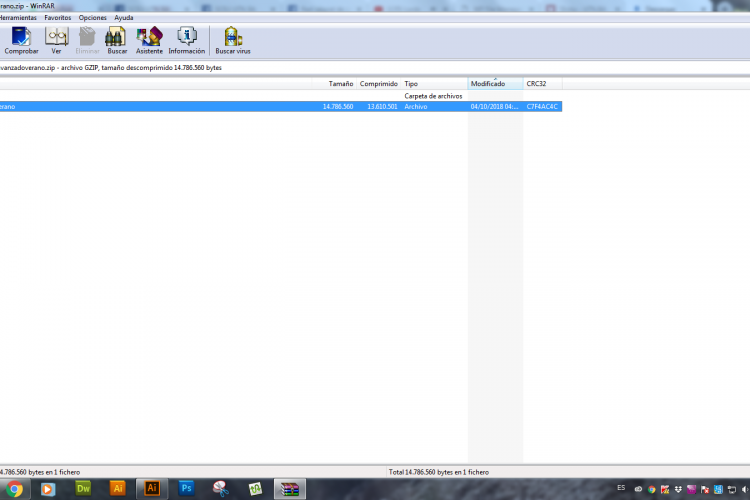
Task: Open the Favoritos menu
Action: 58,18
